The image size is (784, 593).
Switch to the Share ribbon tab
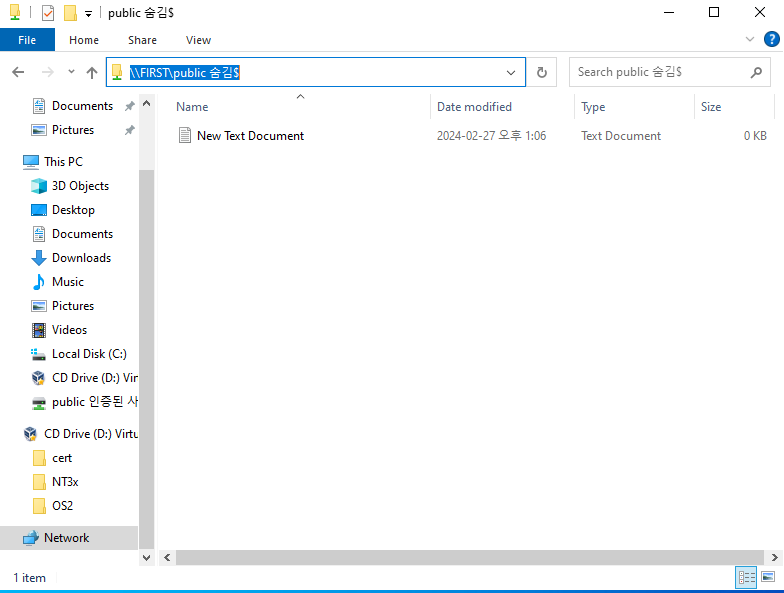[142, 40]
